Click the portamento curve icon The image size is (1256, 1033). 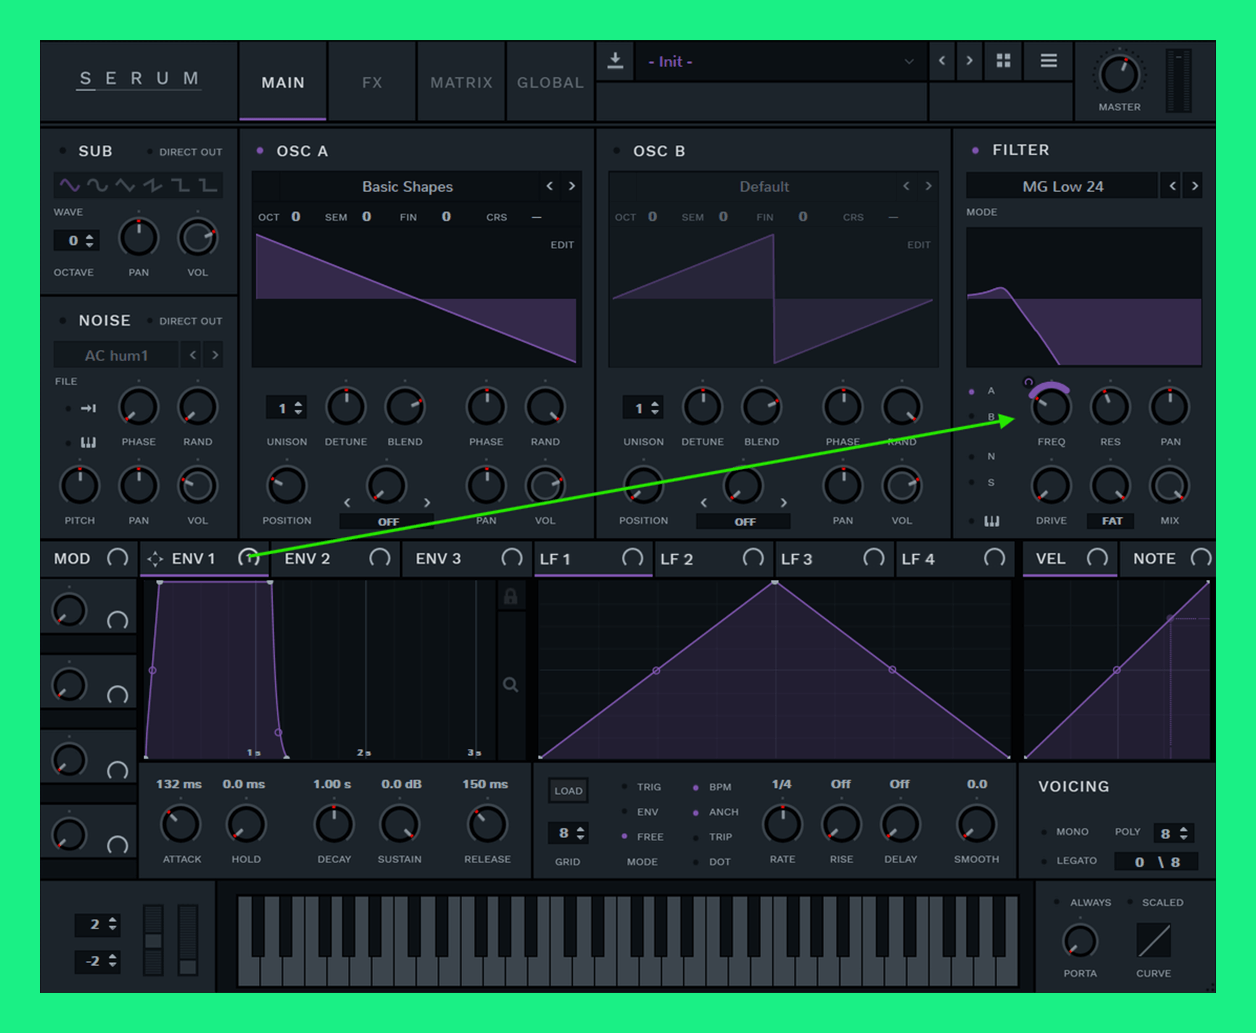coord(1153,941)
